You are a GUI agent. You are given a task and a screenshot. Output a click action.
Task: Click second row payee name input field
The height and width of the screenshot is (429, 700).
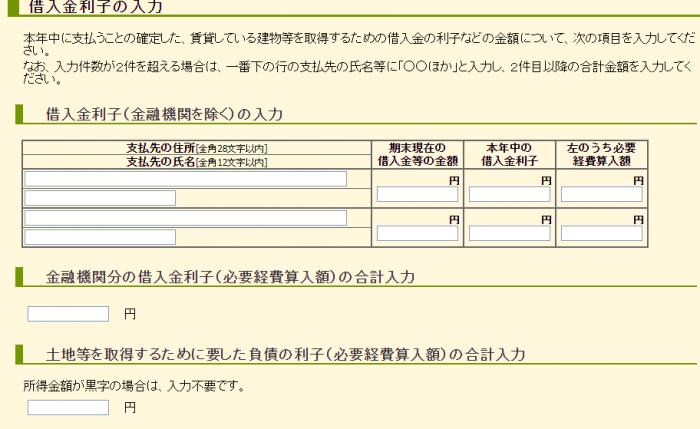click(x=100, y=237)
